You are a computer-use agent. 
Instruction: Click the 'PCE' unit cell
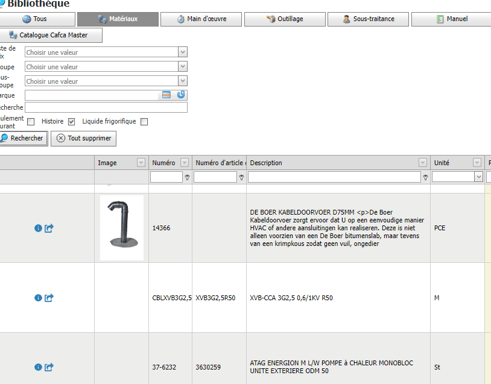(x=439, y=228)
